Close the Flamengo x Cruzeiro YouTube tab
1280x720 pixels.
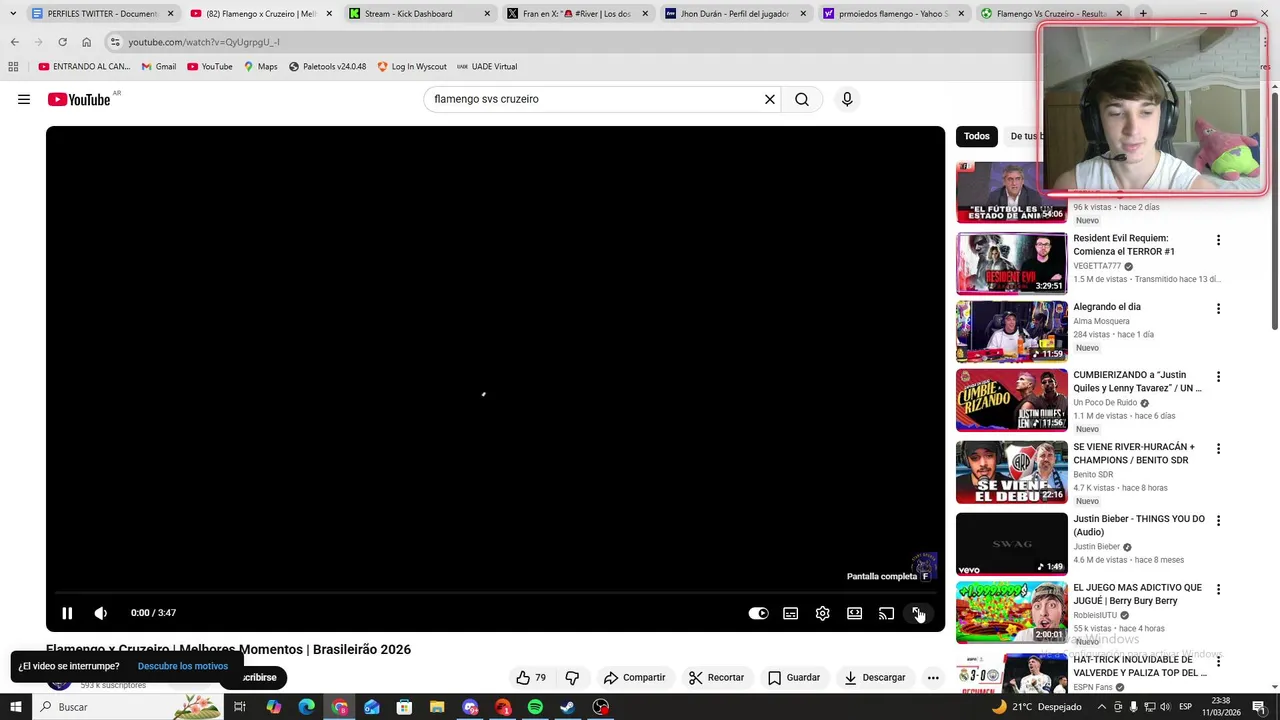pos(329,14)
